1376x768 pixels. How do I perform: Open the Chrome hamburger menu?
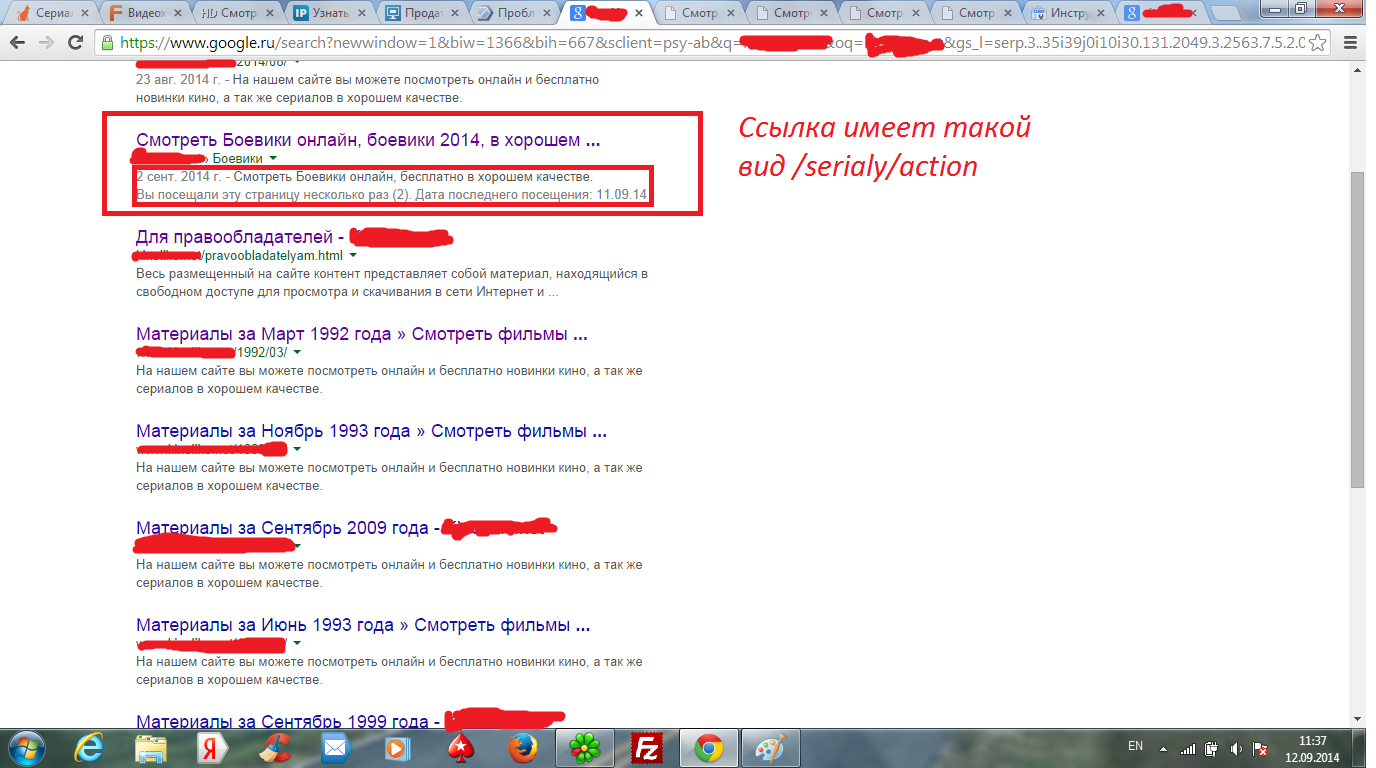1351,44
